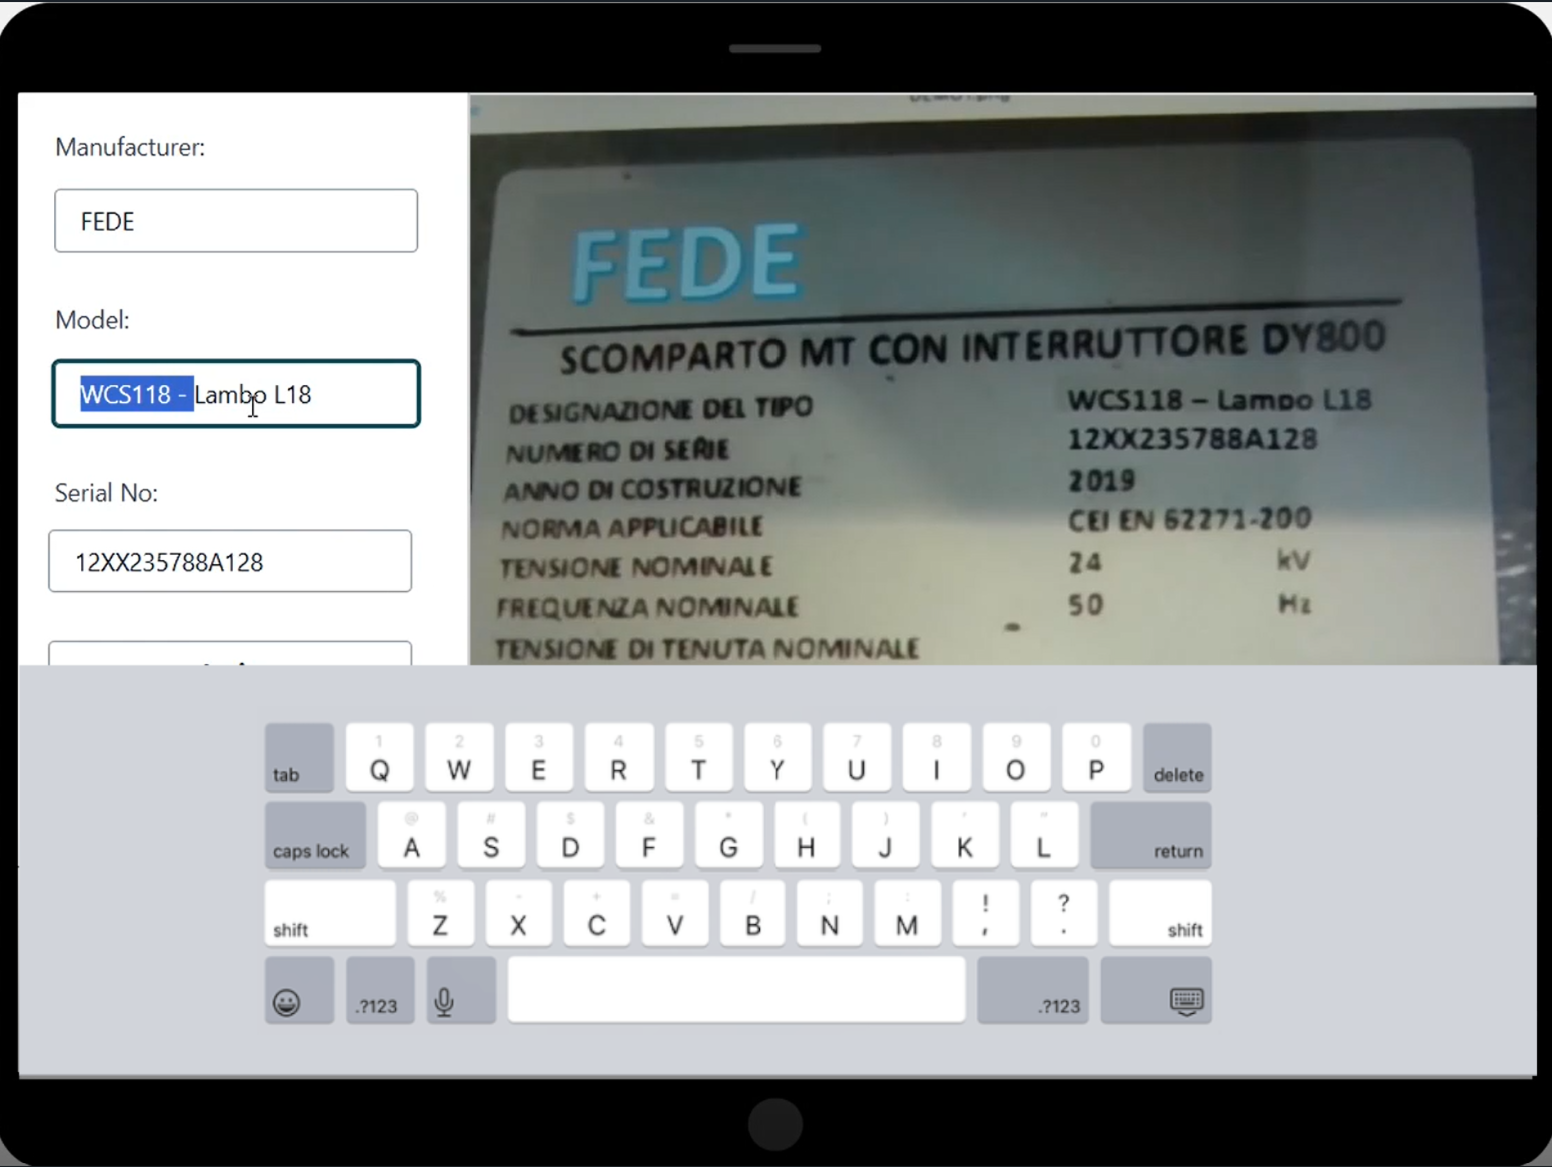Image resolution: width=1552 pixels, height=1167 pixels.
Task: Switch to numbers with .?123 beside the emoji key
Action: pos(380,991)
